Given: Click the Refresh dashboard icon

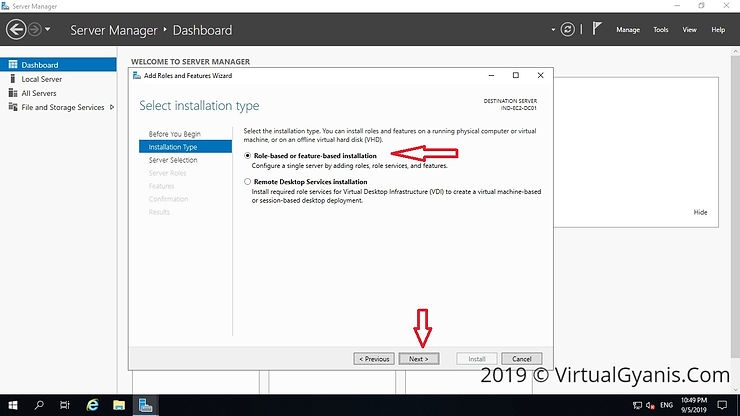Looking at the screenshot, I should point(569,30).
